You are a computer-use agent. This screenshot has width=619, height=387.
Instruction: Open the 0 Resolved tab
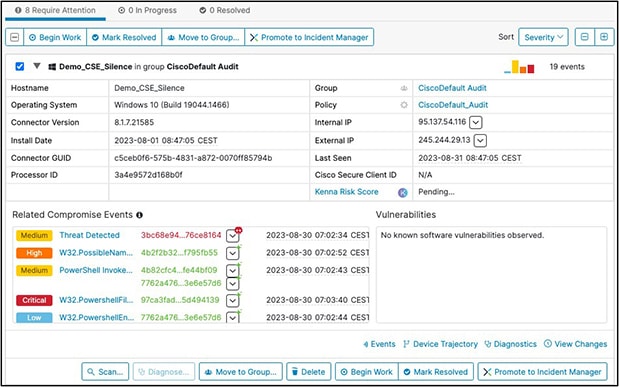[x=225, y=11]
